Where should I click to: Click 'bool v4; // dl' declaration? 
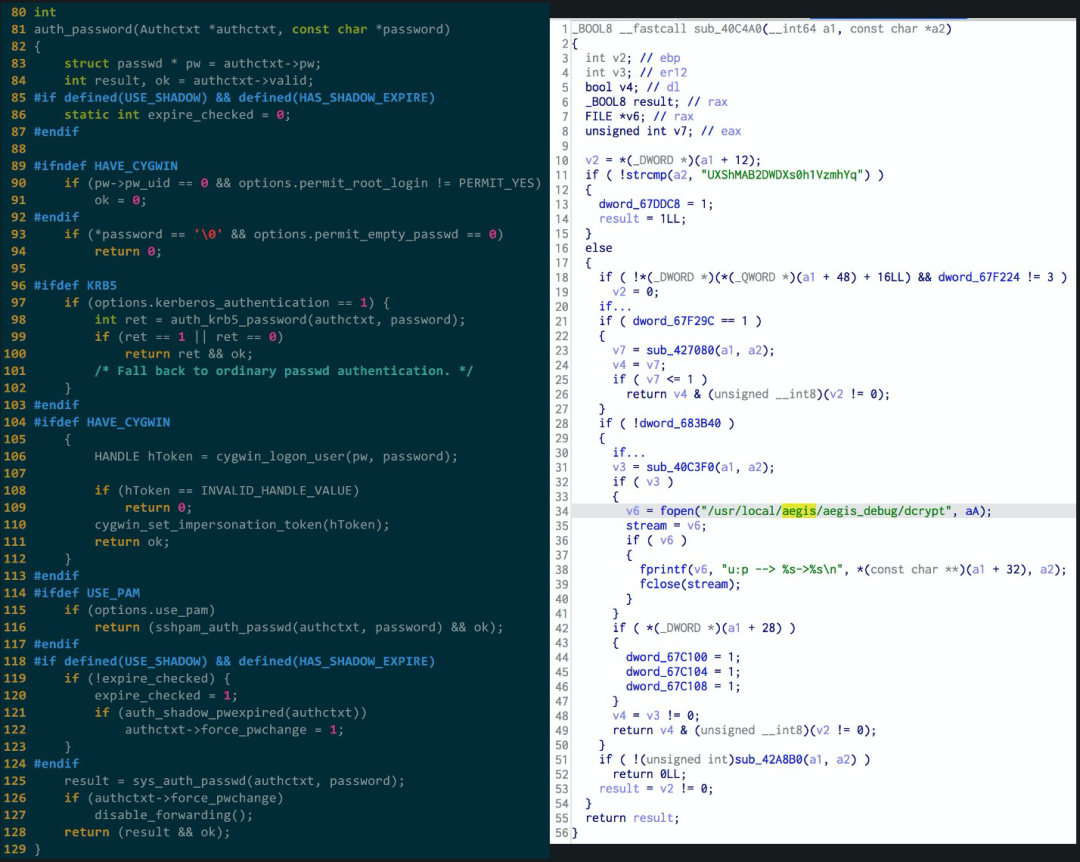(632, 87)
